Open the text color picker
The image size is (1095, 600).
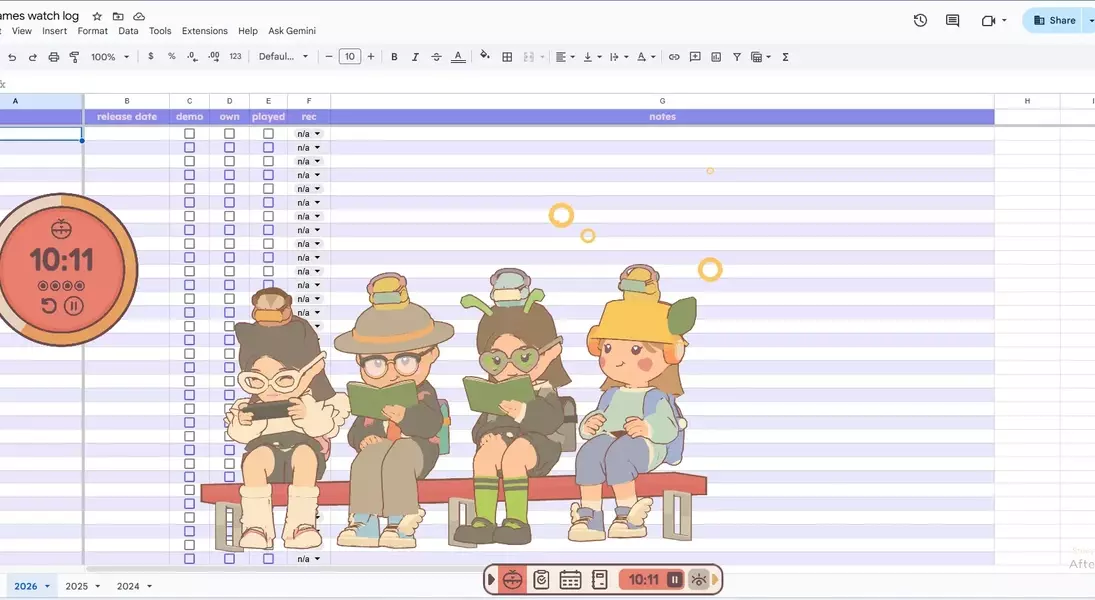click(458, 57)
